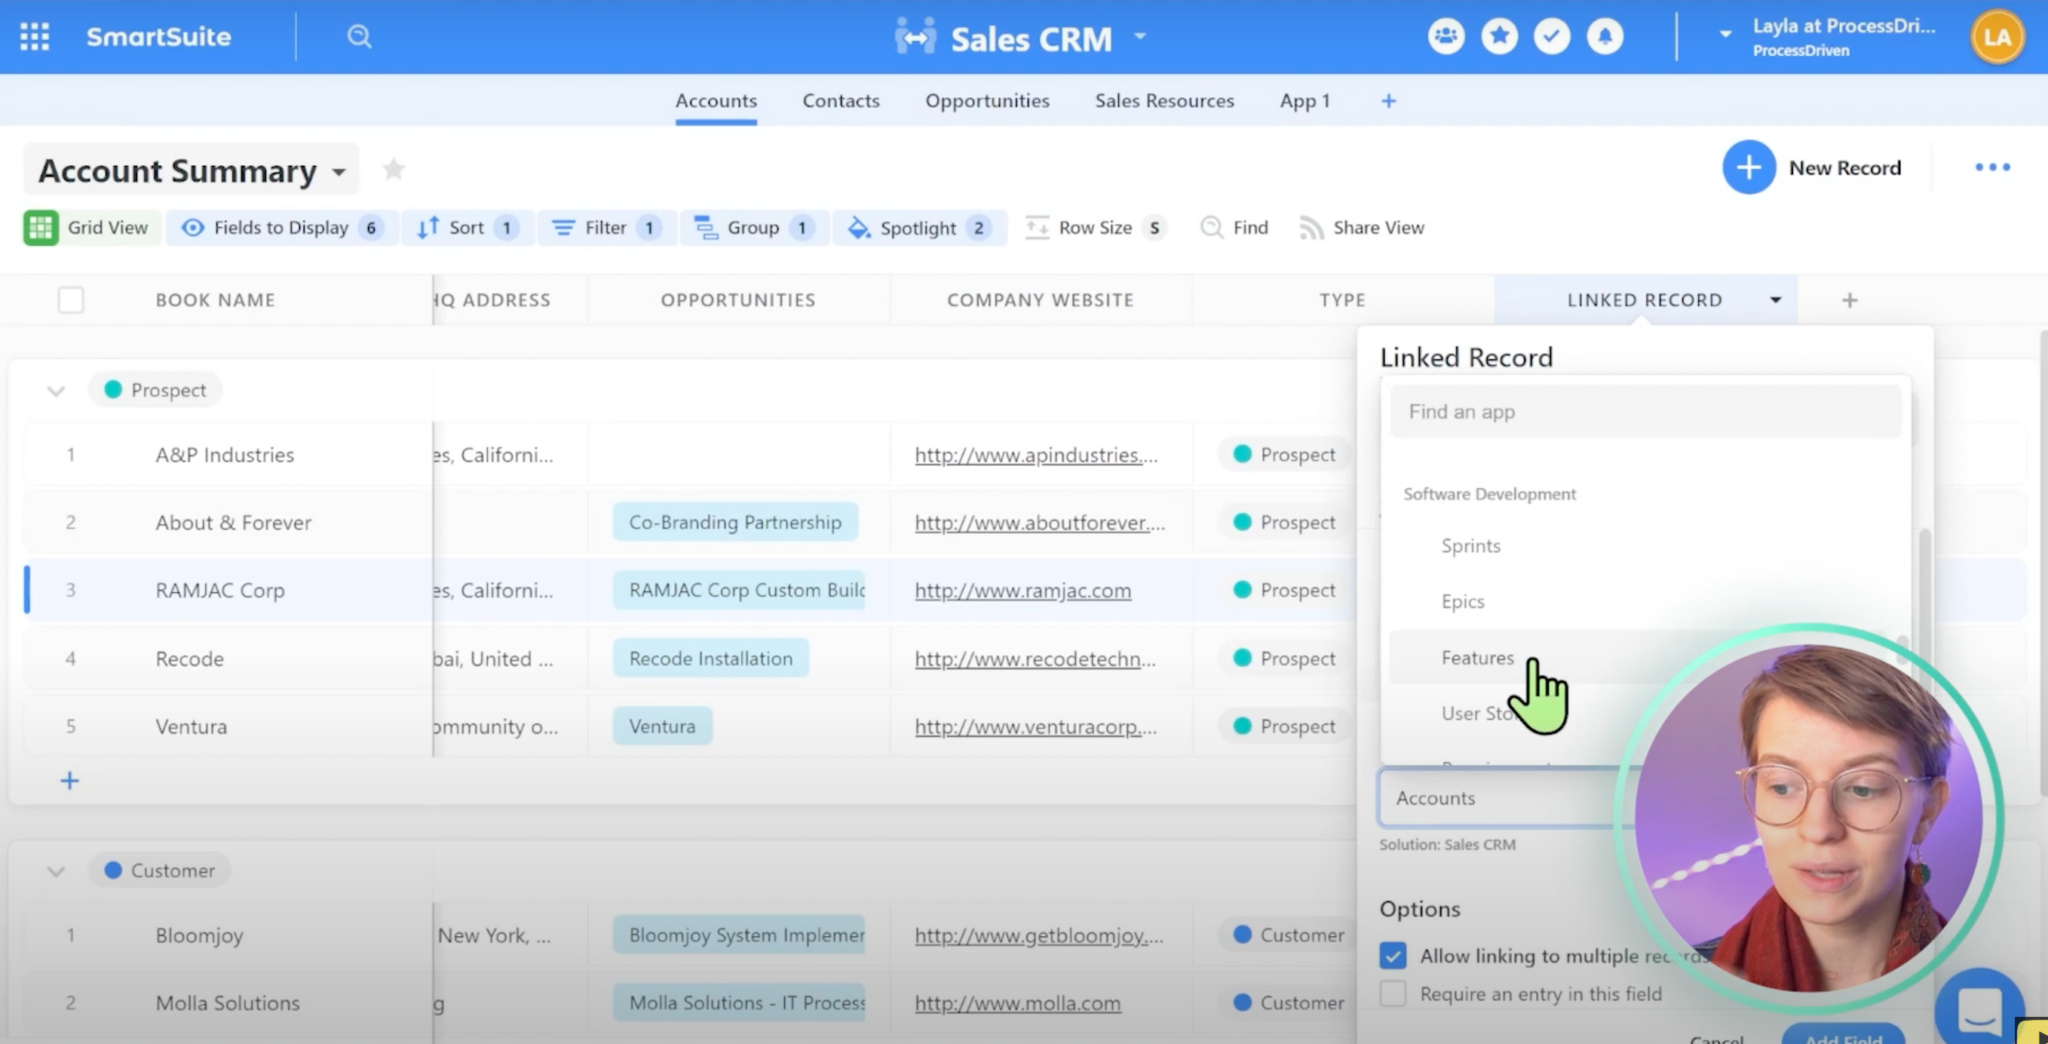Open the account menu arrow next to Layla

point(1725,35)
